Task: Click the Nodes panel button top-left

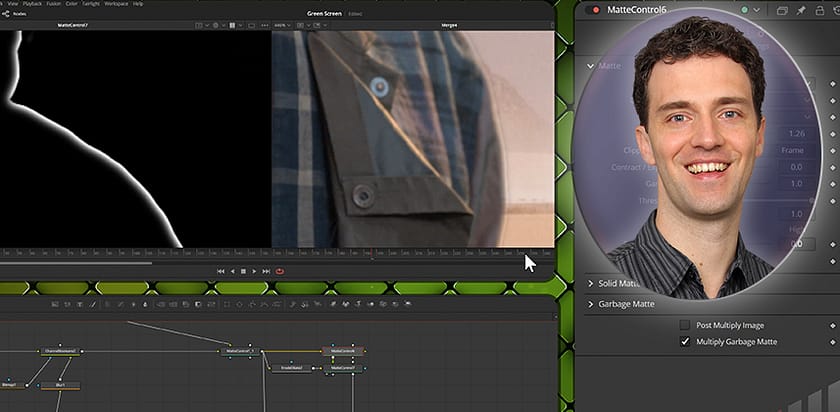Action: [x=14, y=14]
